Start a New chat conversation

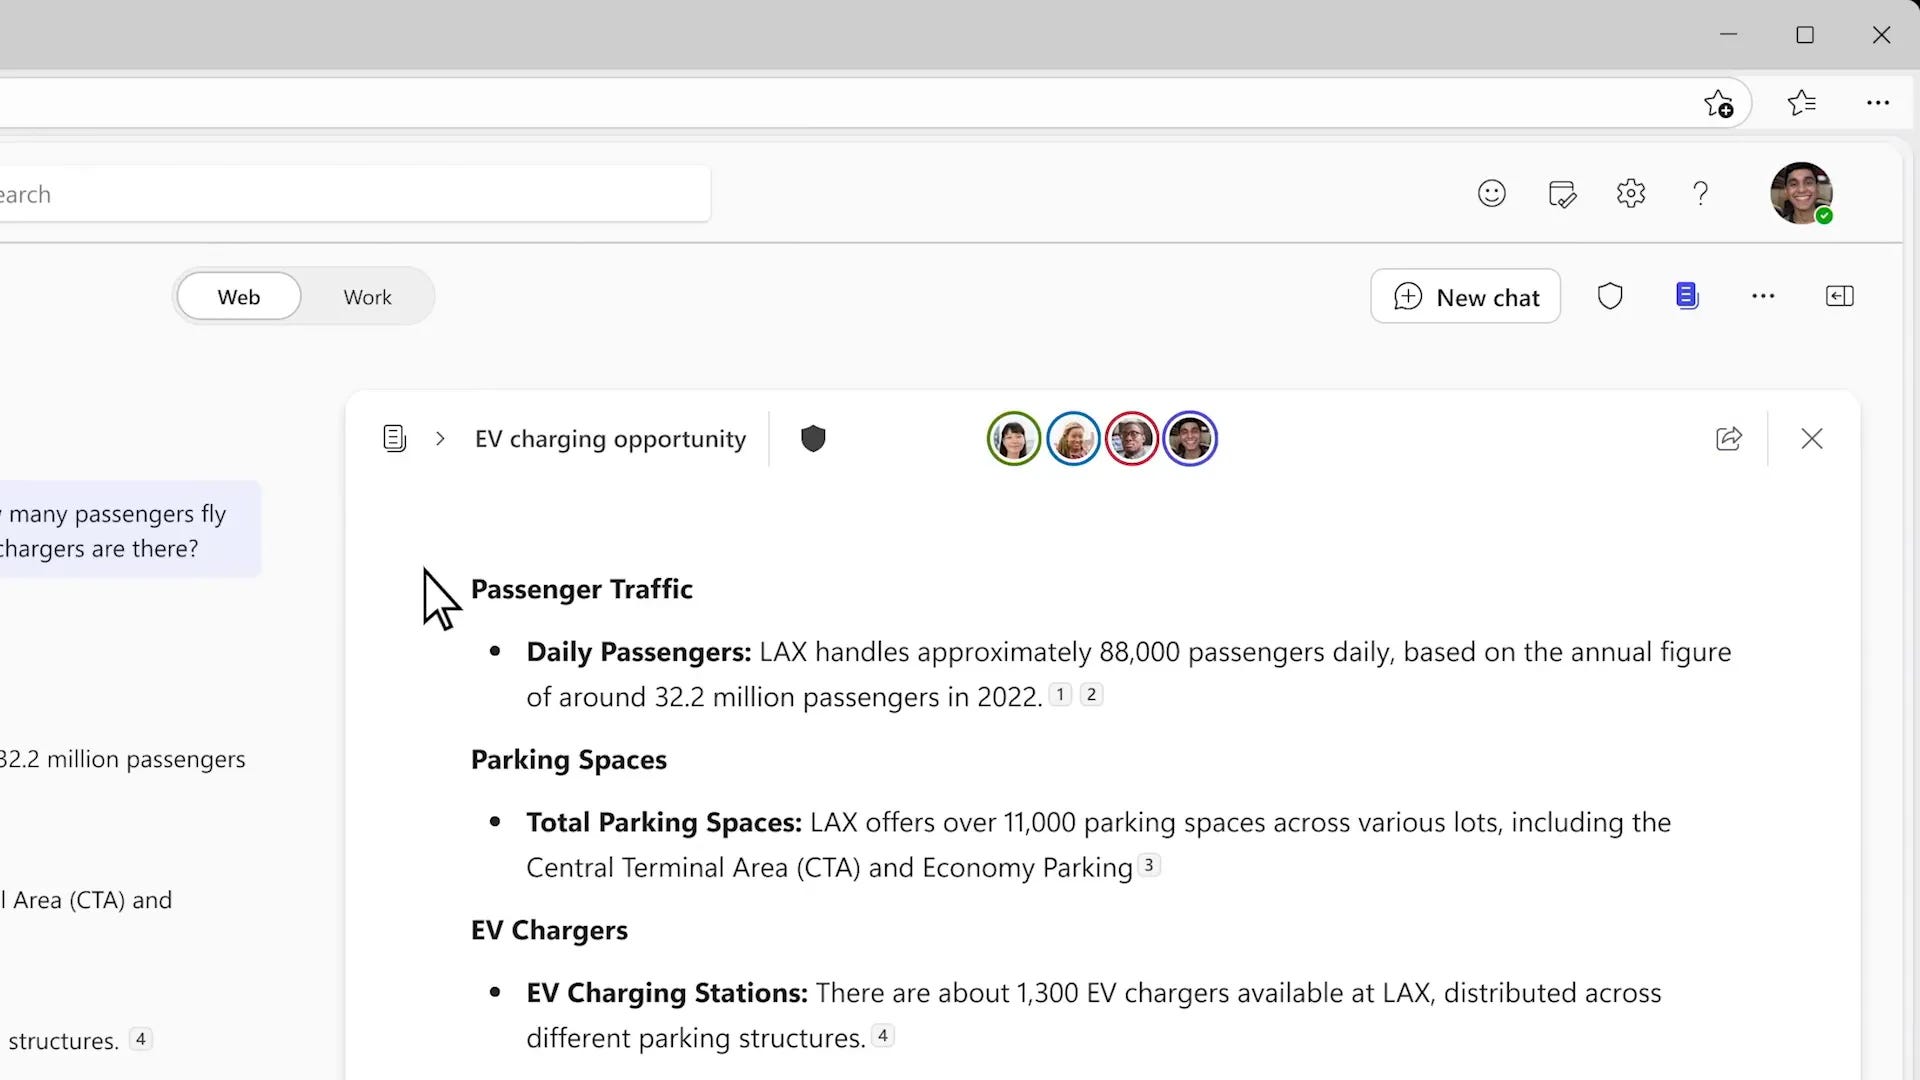[x=1465, y=296]
